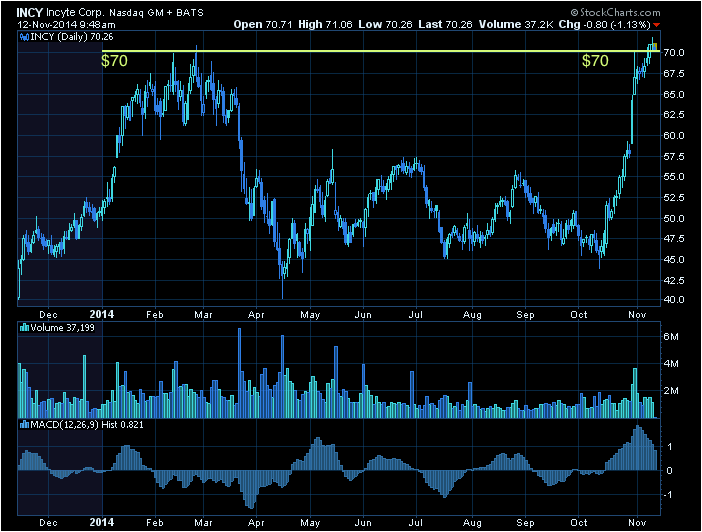Click the 40.0 price axis label
Image resolution: width=702 pixels, height=532 pixels.
click(x=674, y=300)
